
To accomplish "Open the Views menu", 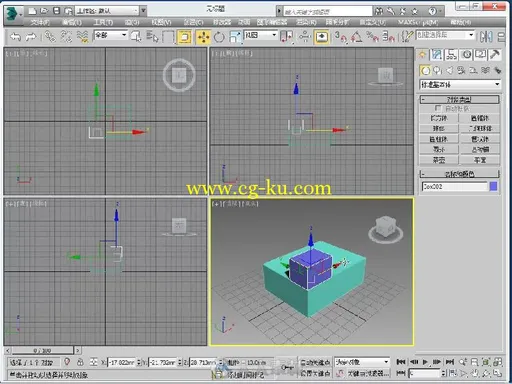I will pyautogui.click(x=161, y=22).
